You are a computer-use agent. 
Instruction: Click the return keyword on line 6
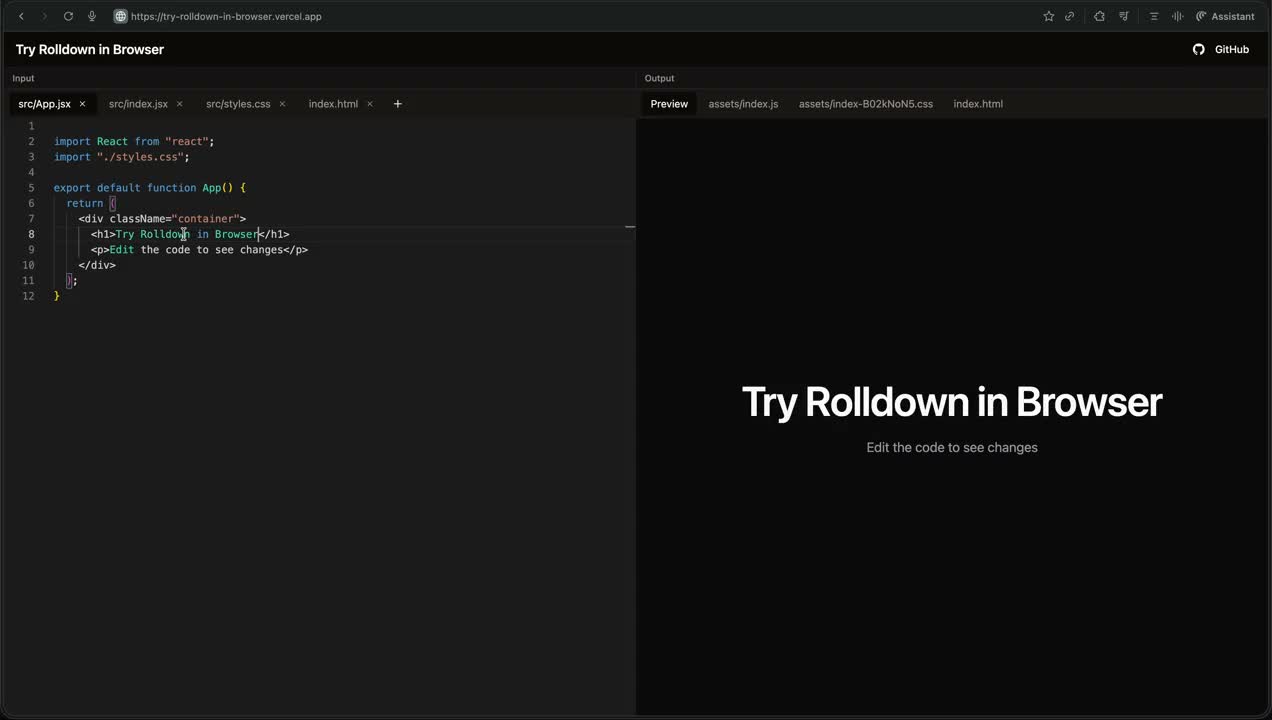pos(84,203)
